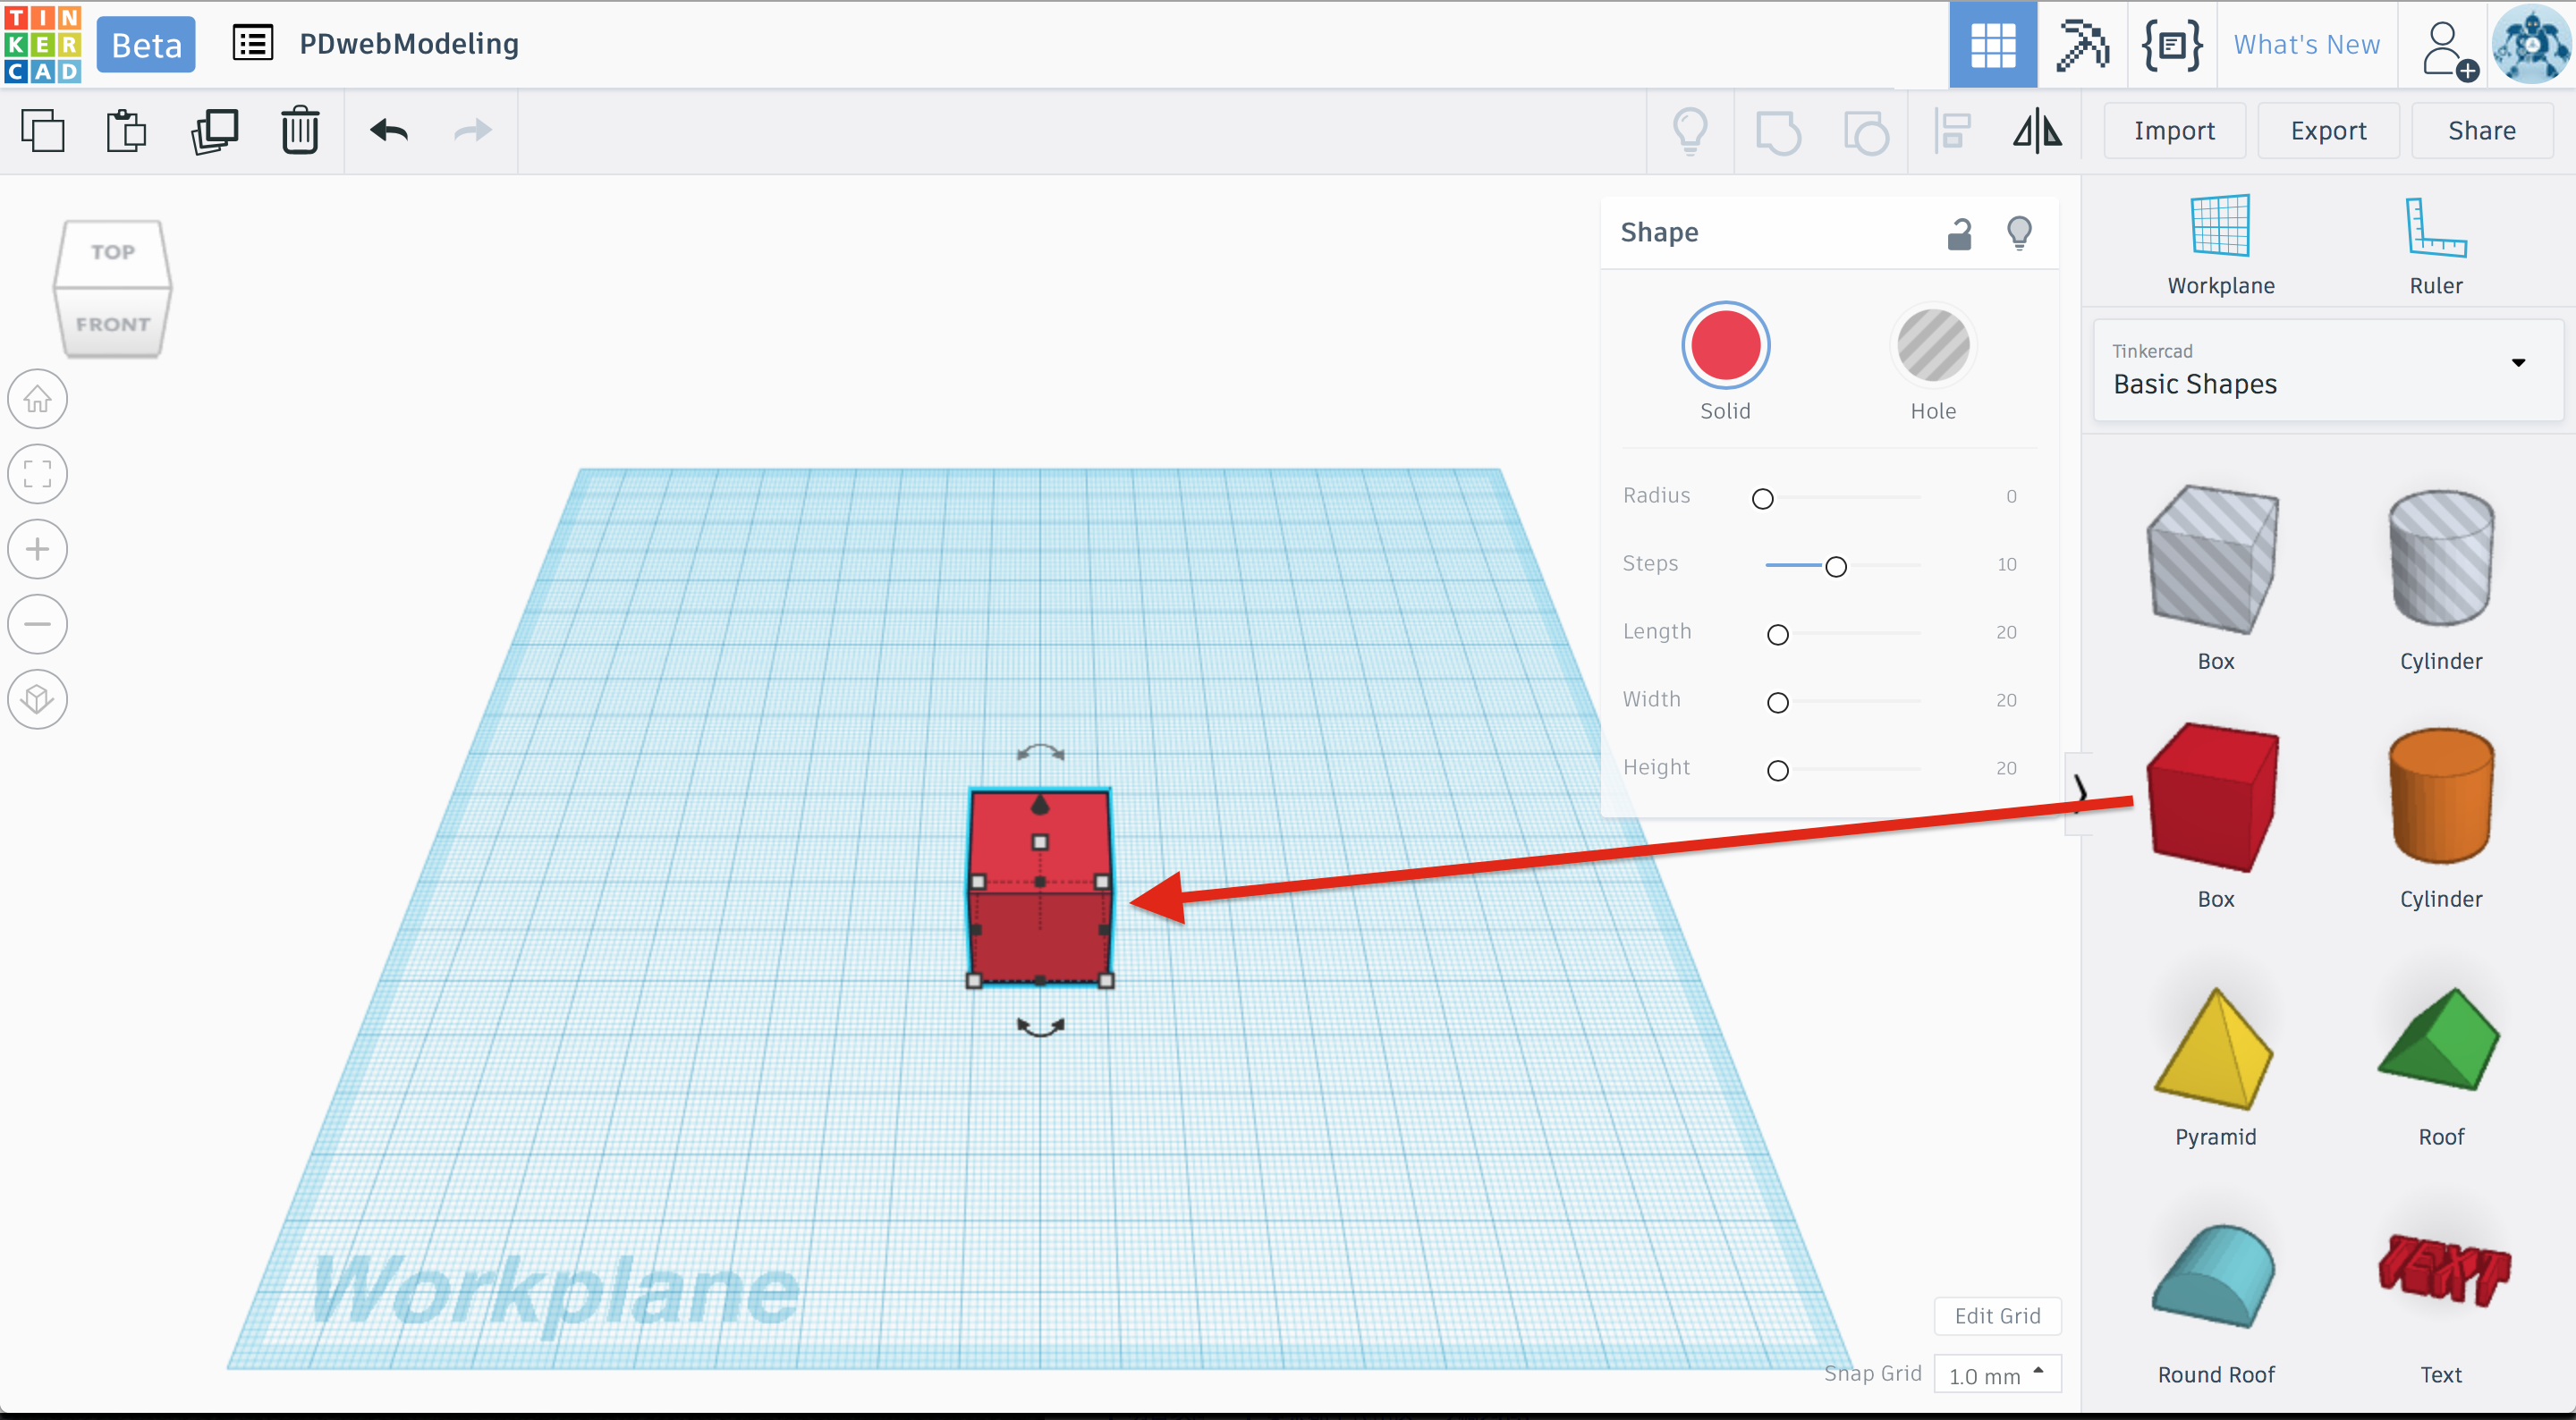Delete selection with trash icon
Image resolution: width=2576 pixels, height=1420 pixels.
pyautogui.click(x=300, y=131)
